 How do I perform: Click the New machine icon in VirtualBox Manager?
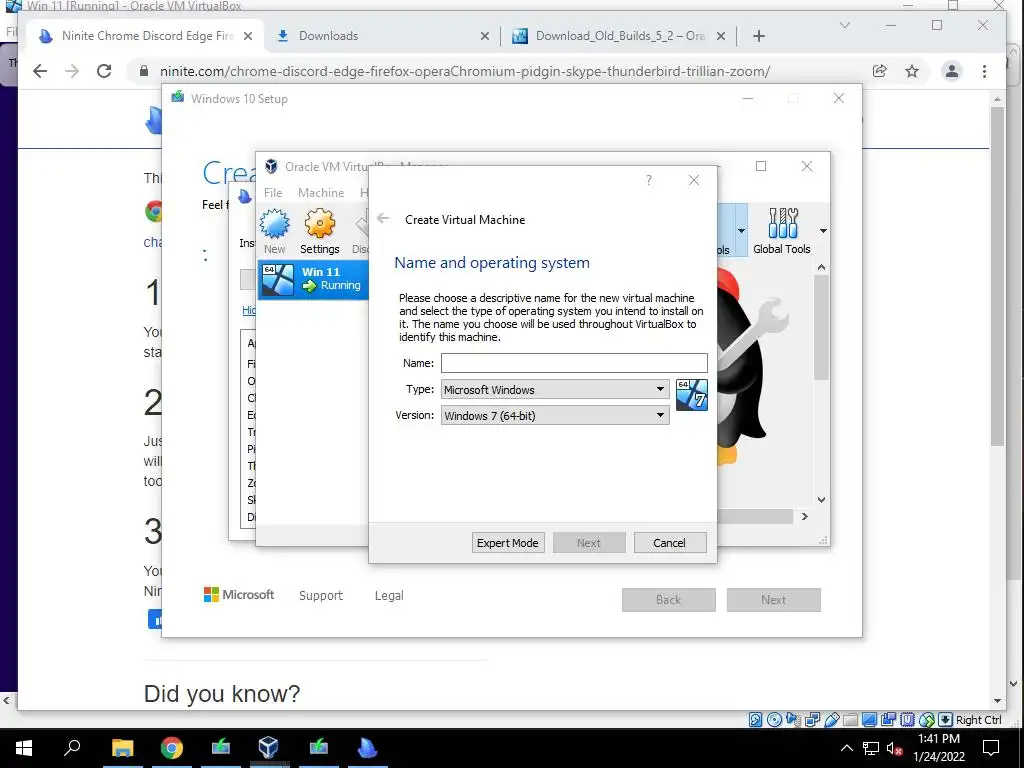tap(274, 231)
